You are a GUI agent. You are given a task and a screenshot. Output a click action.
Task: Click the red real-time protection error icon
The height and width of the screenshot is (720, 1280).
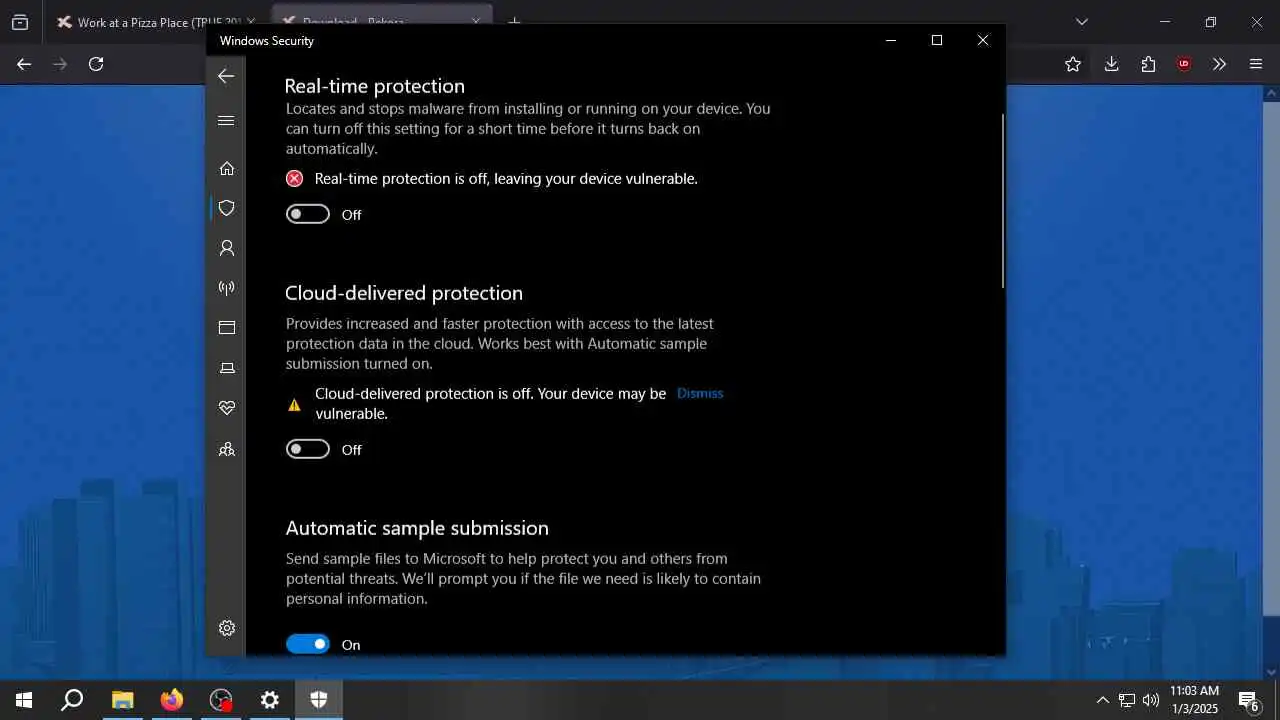click(x=294, y=179)
